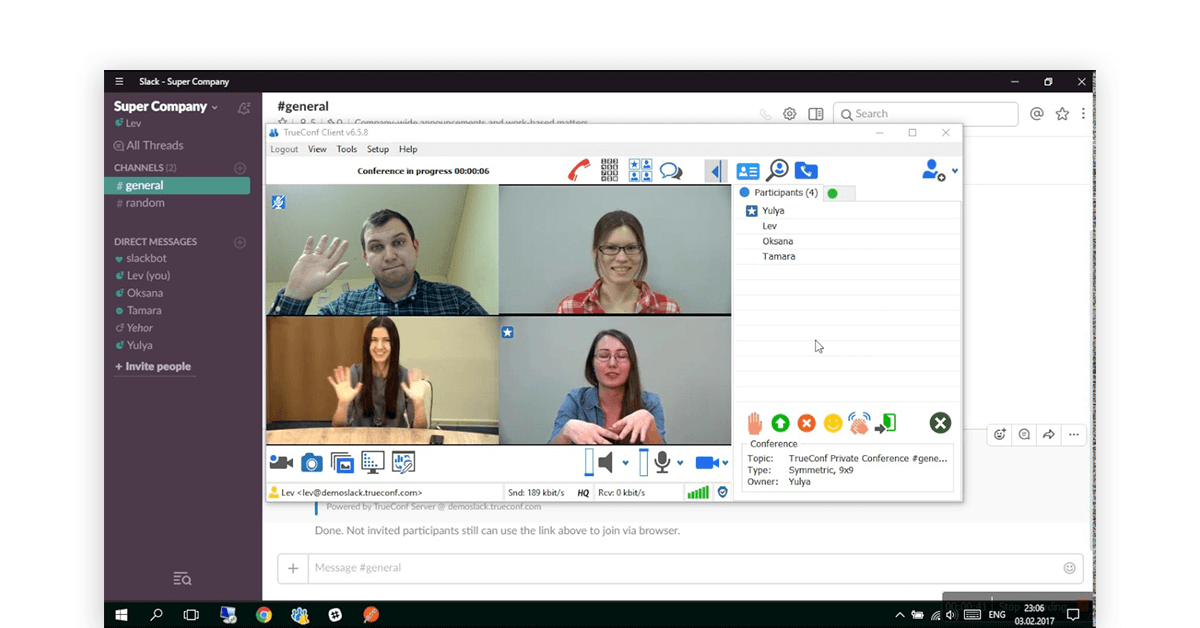Click Invite people in Slack sidebar
This screenshot has height=628, width=1200.
pos(153,366)
